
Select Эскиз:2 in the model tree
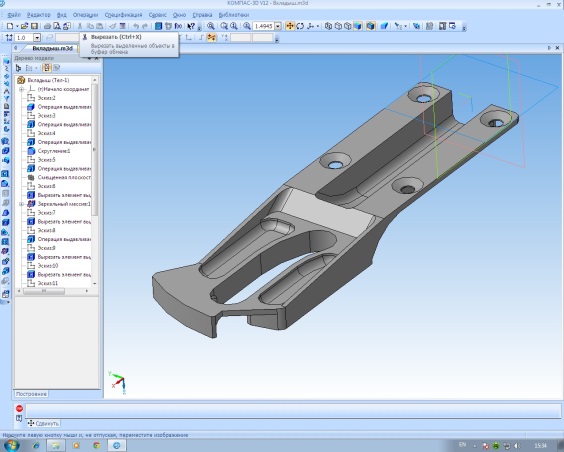pos(46,98)
